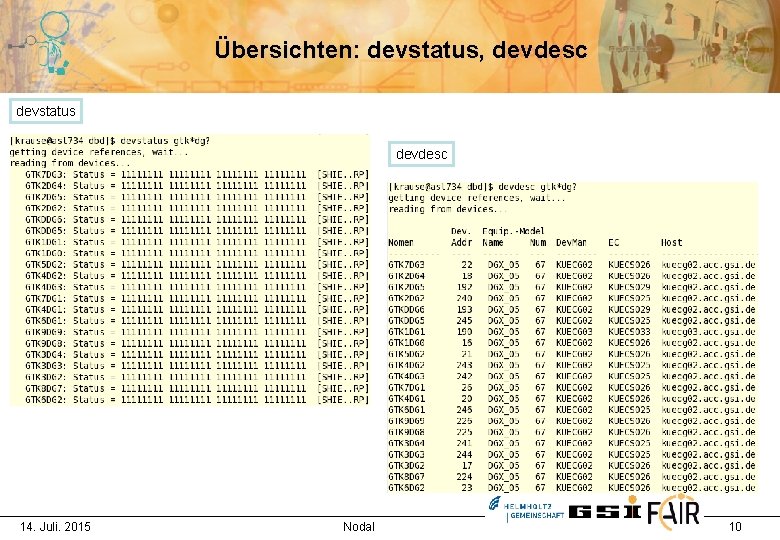
Task: Click the GTK2DG4 Status row in devstatus
Action: [x=197, y=185]
